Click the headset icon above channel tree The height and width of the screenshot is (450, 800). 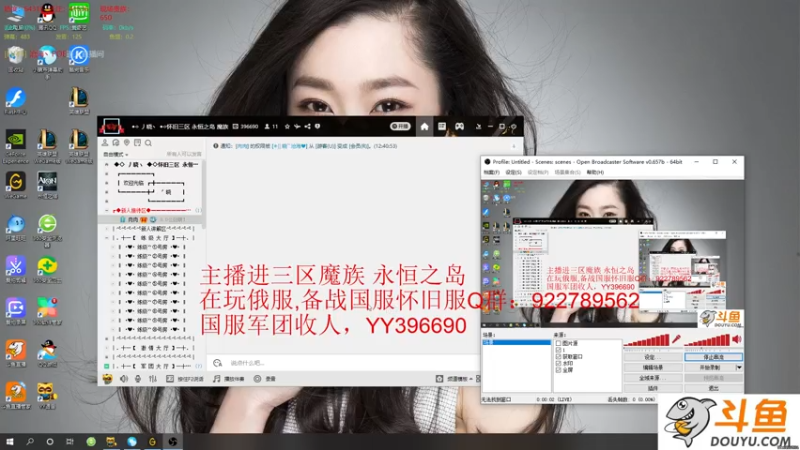116,143
